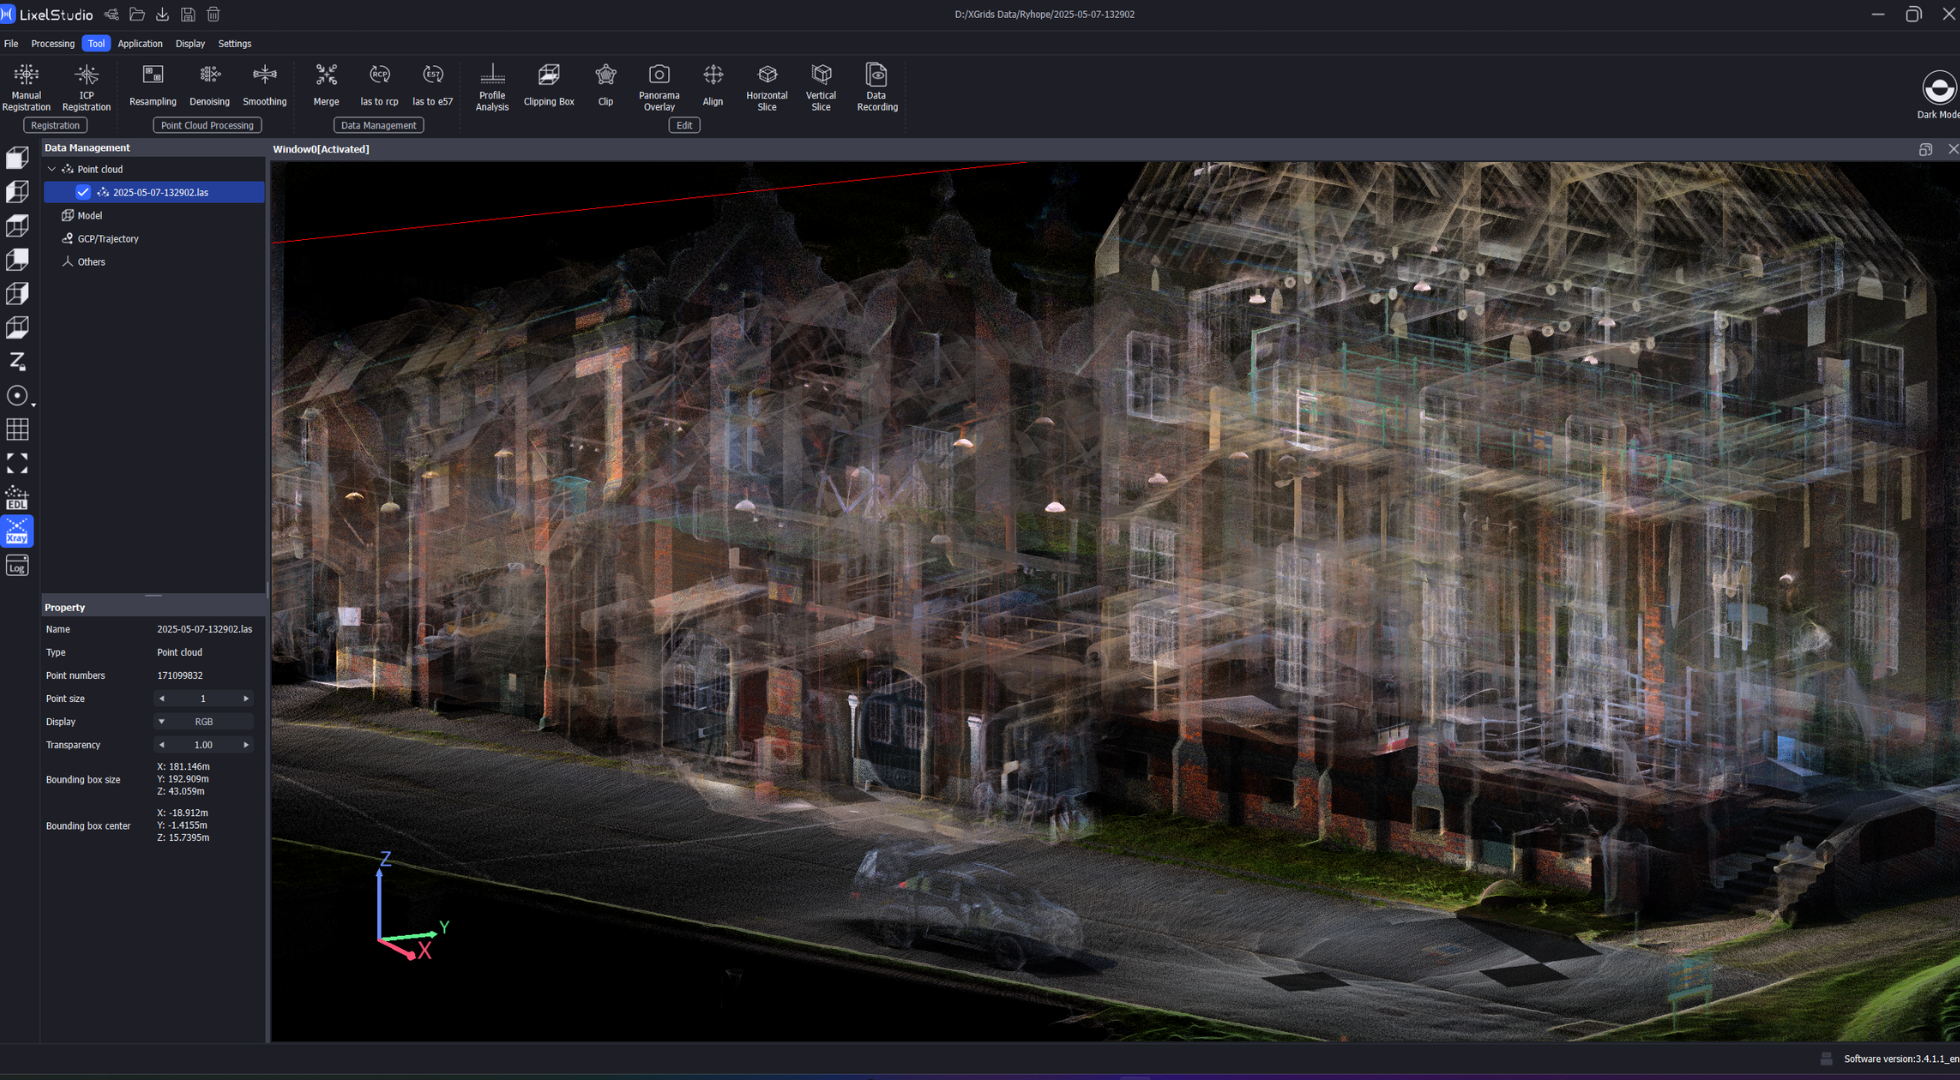Toggle the EDL shading mode
Viewport: 1960px width, 1080px height.
click(x=17, y=498)
